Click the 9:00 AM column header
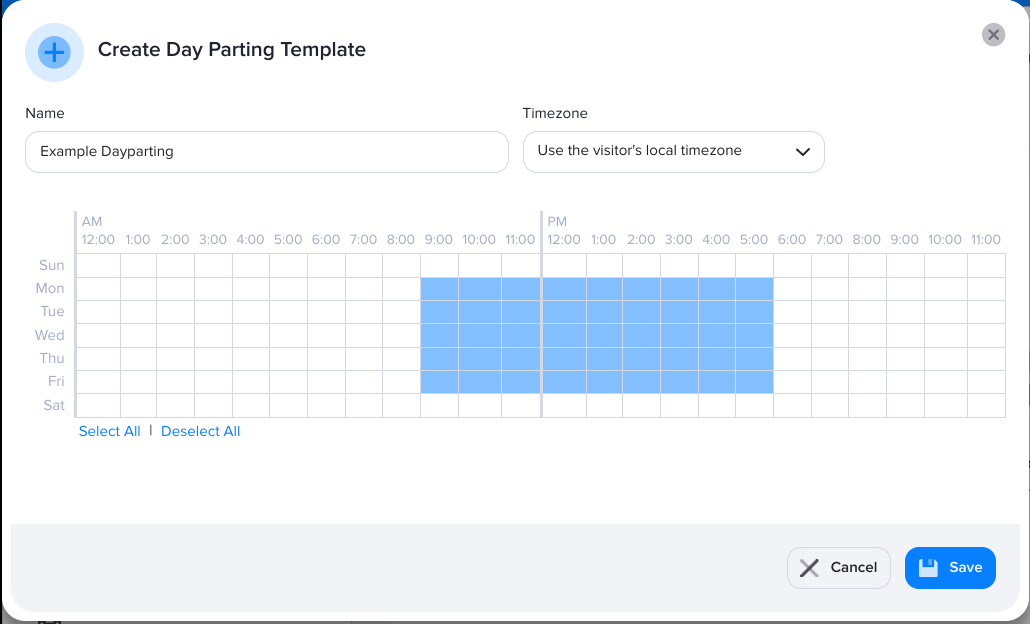Screen dimensions: 1030x624 (438, 240)
